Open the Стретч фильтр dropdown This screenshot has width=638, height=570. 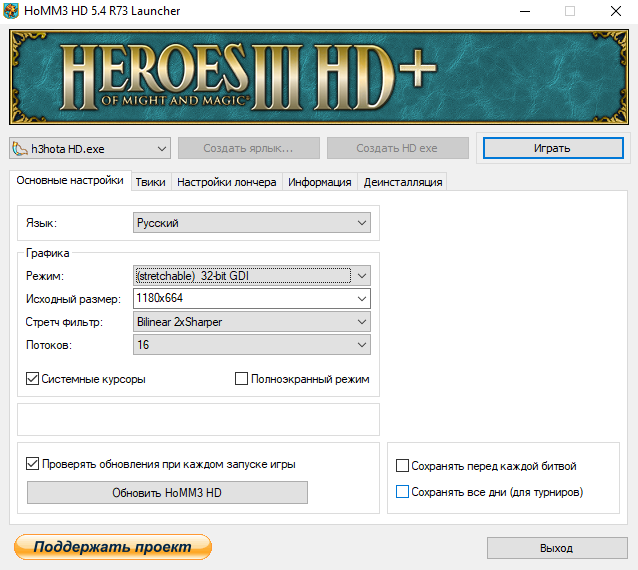(x=251, y=322)
